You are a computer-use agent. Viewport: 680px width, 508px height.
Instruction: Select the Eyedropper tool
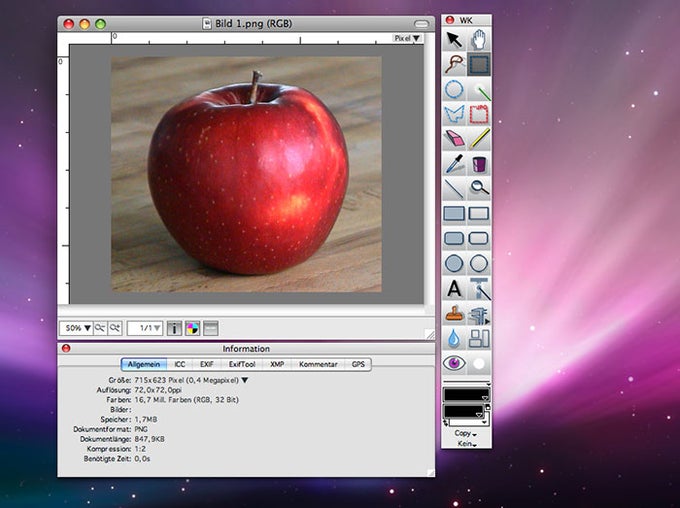click(x=454, y=164)
